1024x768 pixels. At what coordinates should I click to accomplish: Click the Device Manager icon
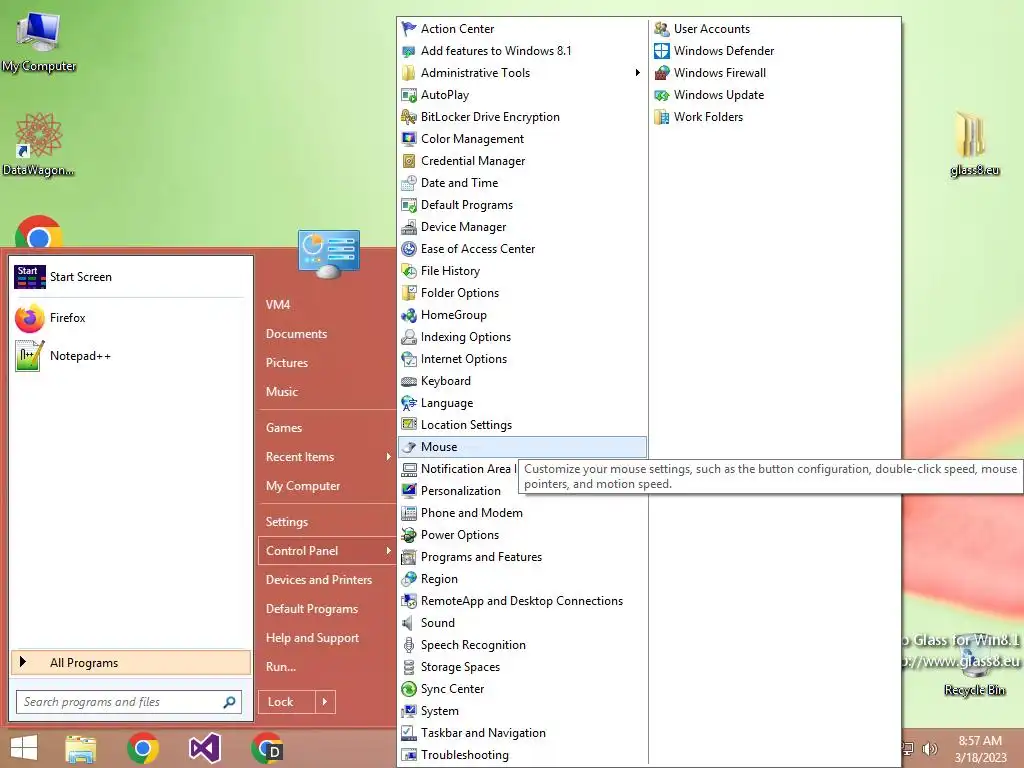click(409, 227)
